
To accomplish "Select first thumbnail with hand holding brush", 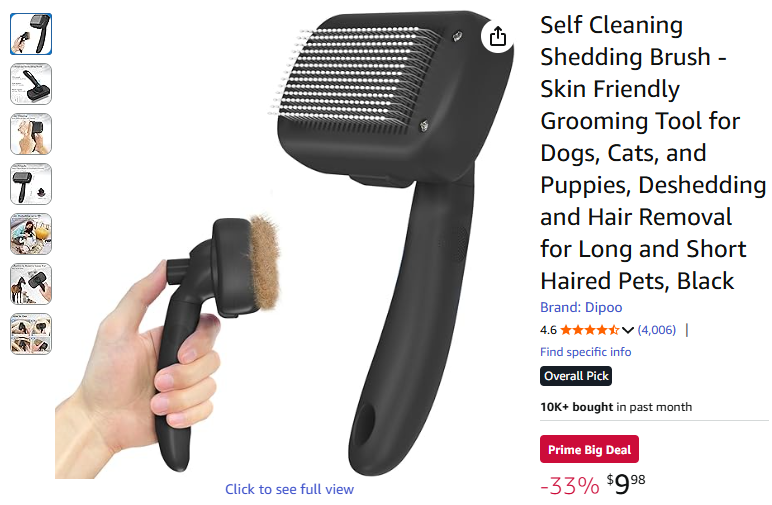I will 31,34.
